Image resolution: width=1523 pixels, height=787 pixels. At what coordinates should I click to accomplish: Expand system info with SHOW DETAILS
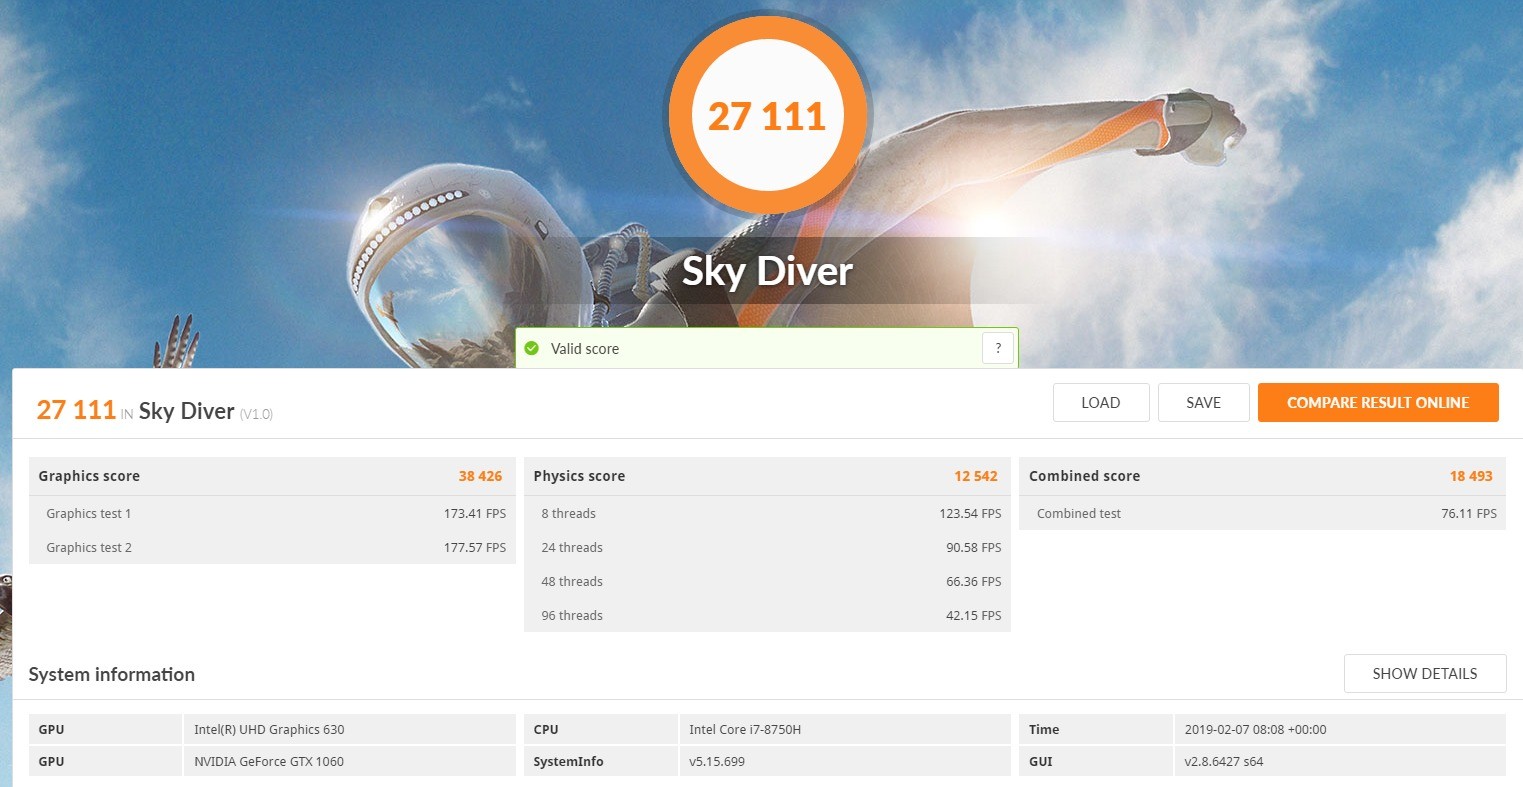tap(1424, 674)
